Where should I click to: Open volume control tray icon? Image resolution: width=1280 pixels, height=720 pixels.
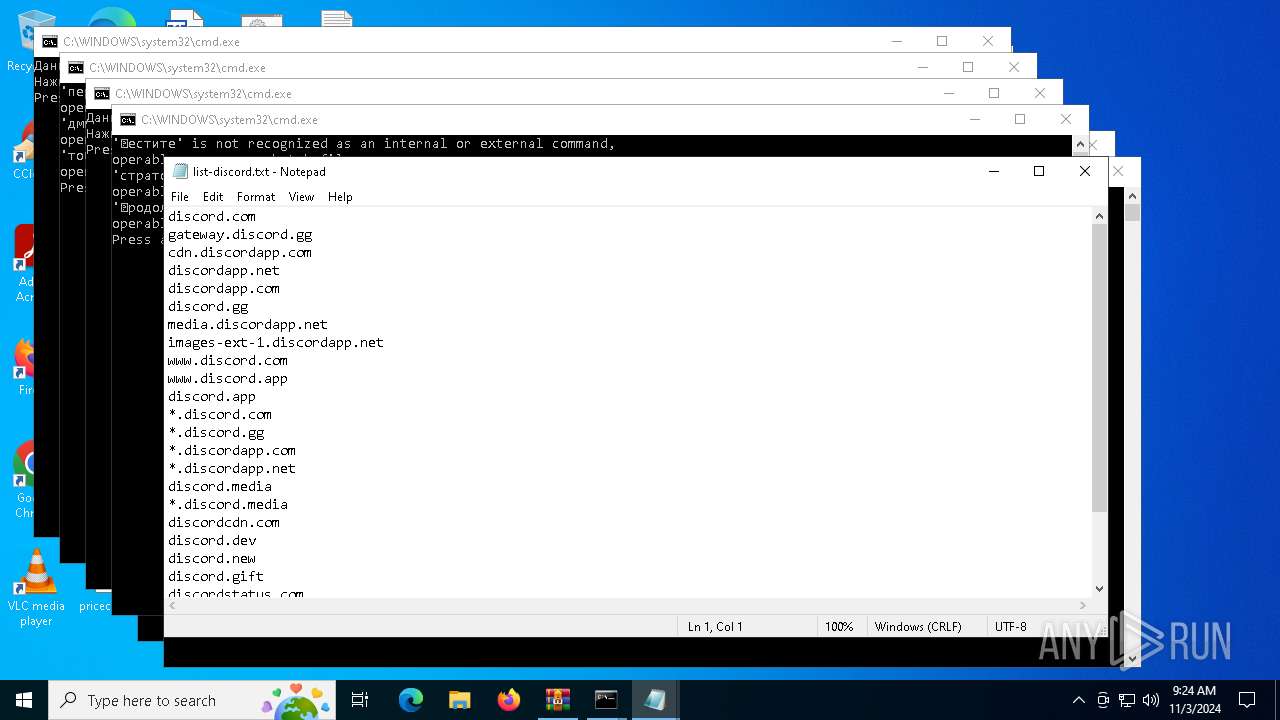tap(1151, 700)
